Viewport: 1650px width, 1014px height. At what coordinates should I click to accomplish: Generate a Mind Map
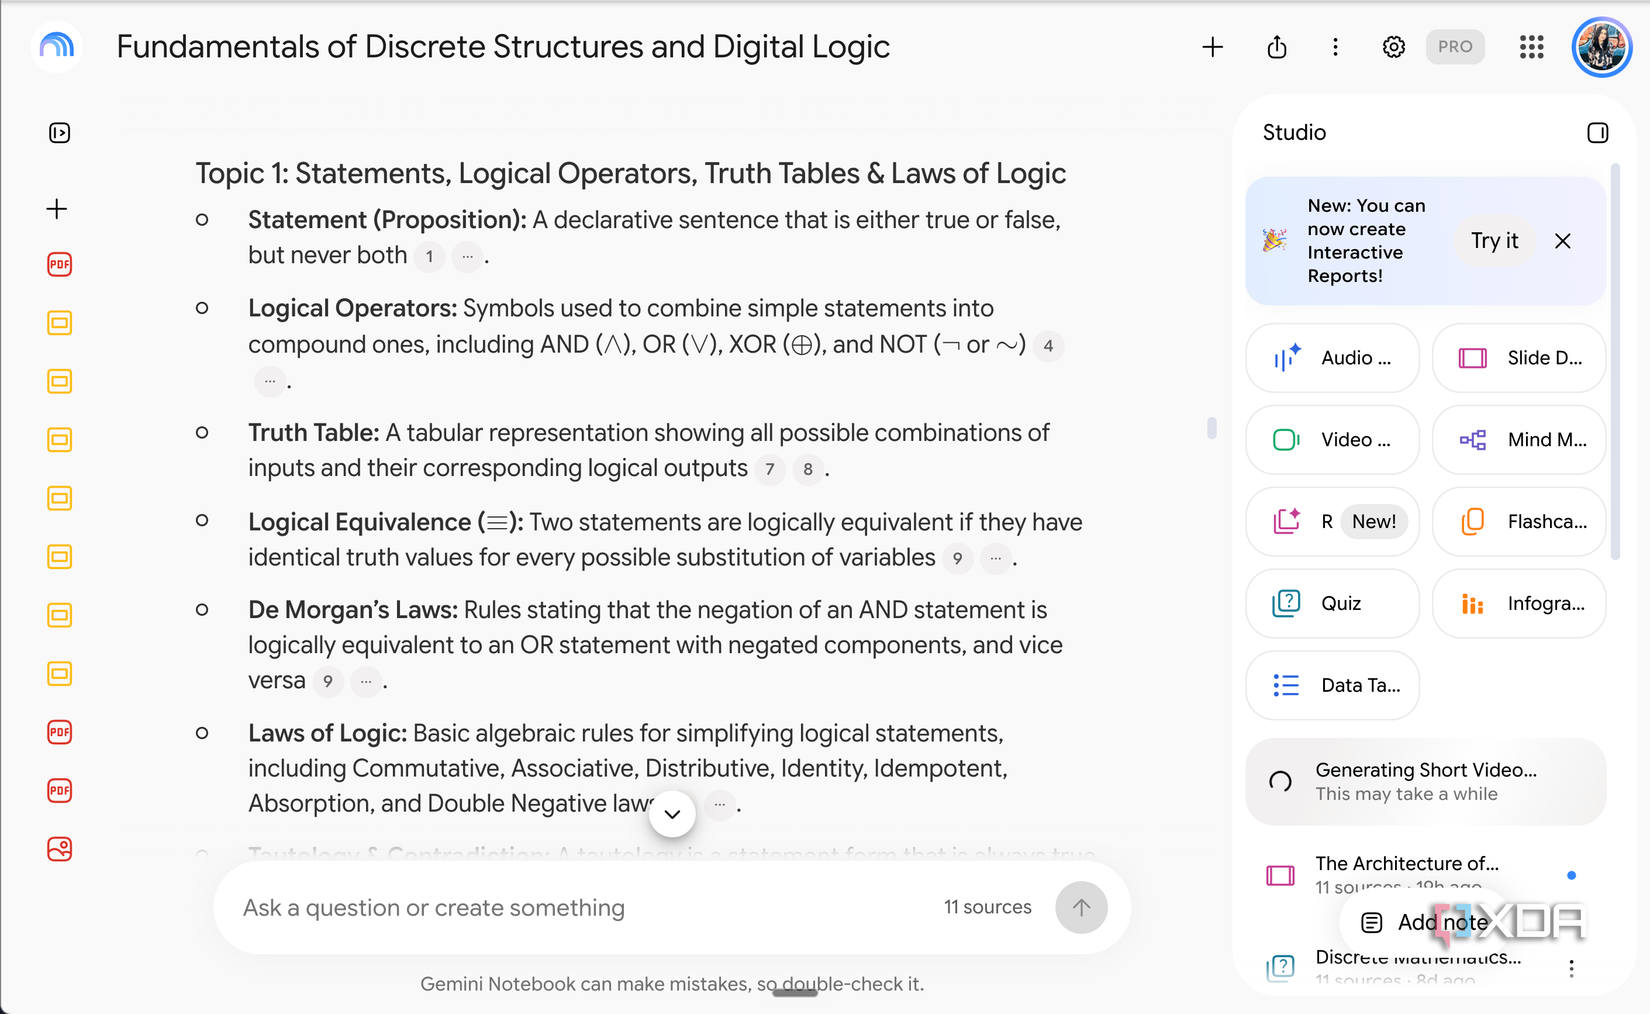coord(1519,440)
